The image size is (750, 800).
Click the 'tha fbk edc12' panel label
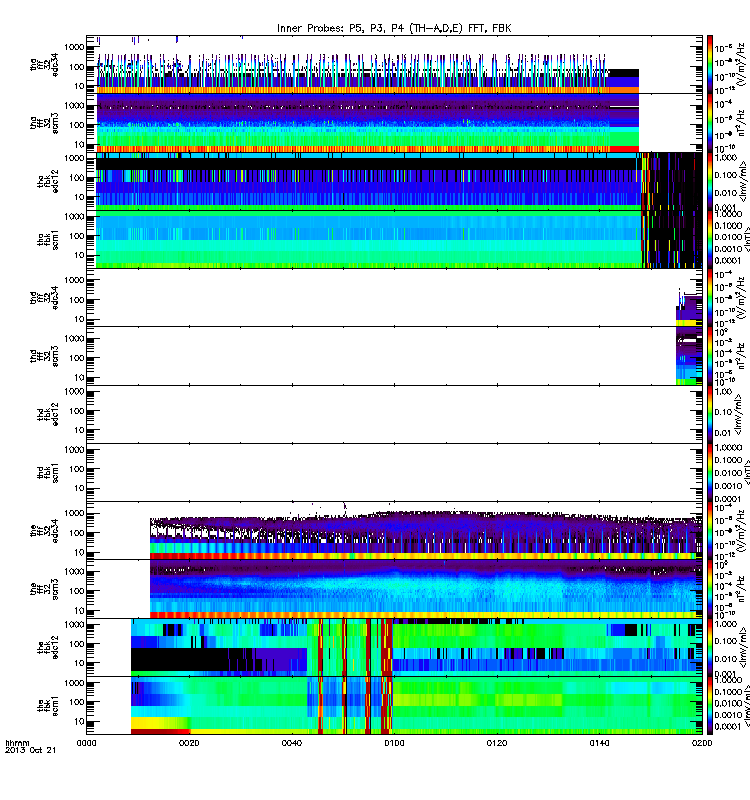(x=48, y=181)
